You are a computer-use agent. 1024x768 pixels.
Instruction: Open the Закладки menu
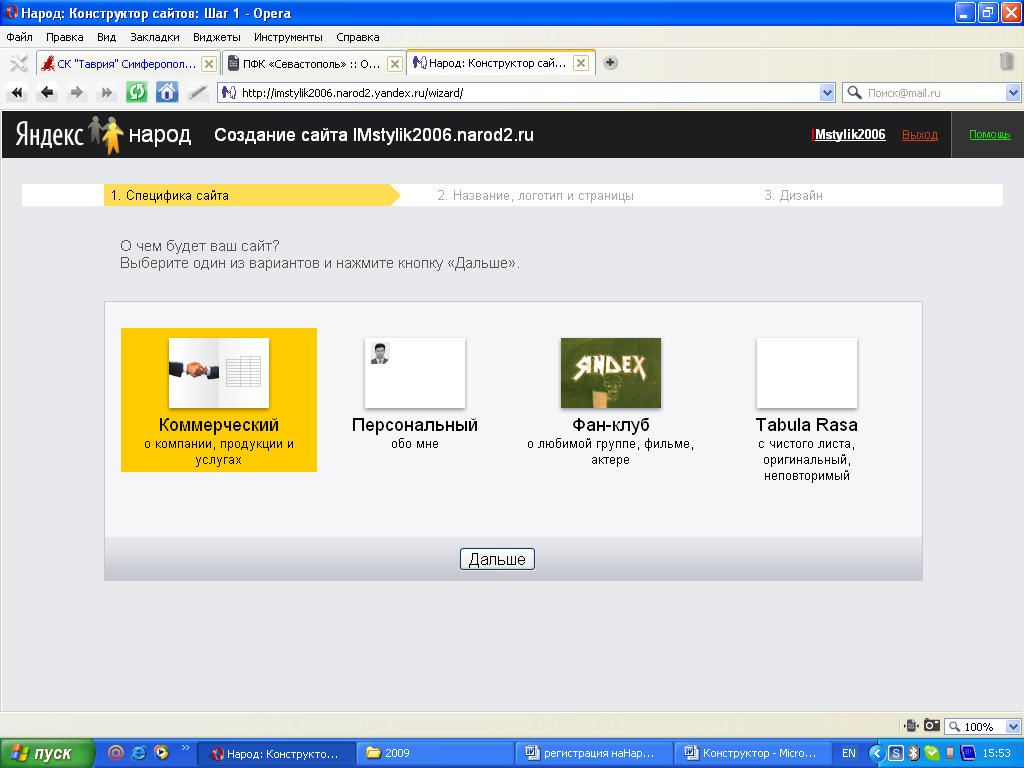[155, 37]
